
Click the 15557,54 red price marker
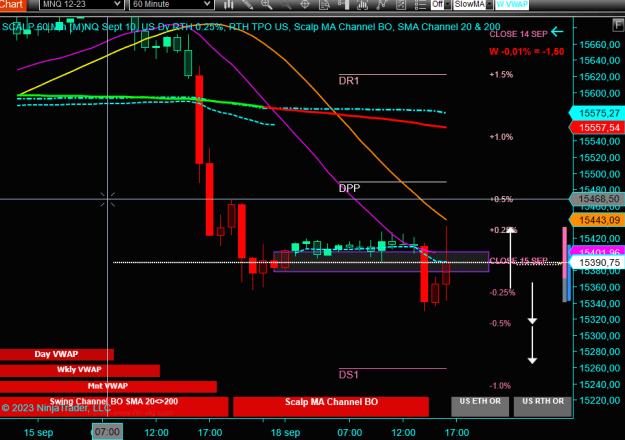(597, 128)
